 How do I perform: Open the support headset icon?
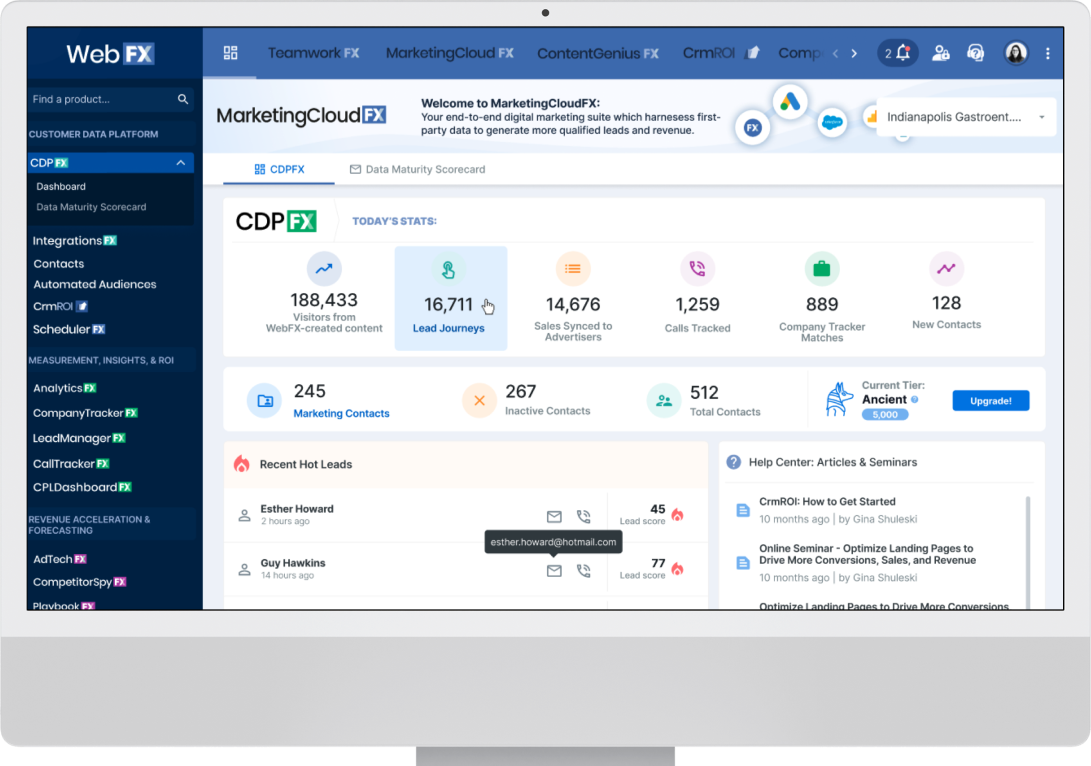(x=976, y=53)
